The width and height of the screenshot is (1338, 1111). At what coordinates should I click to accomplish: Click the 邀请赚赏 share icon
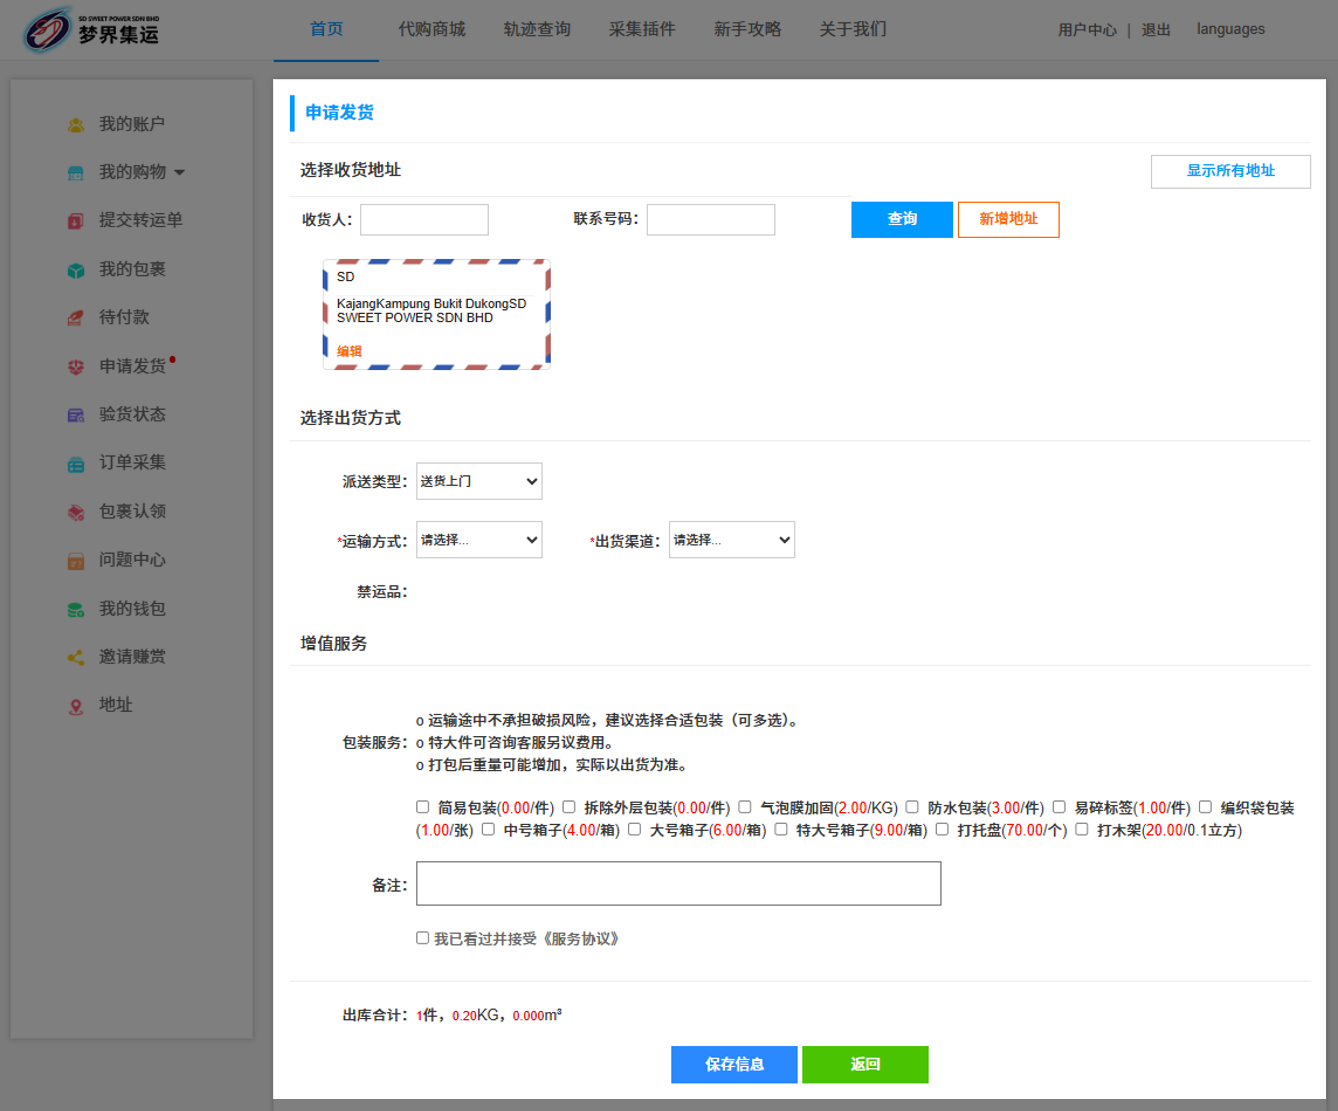pos(76,657)
